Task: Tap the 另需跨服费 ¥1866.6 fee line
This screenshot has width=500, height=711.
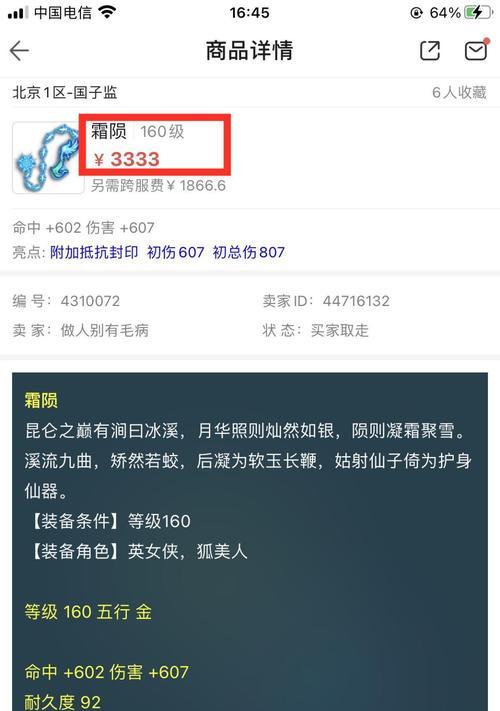Action: click(x=158, y=185)
